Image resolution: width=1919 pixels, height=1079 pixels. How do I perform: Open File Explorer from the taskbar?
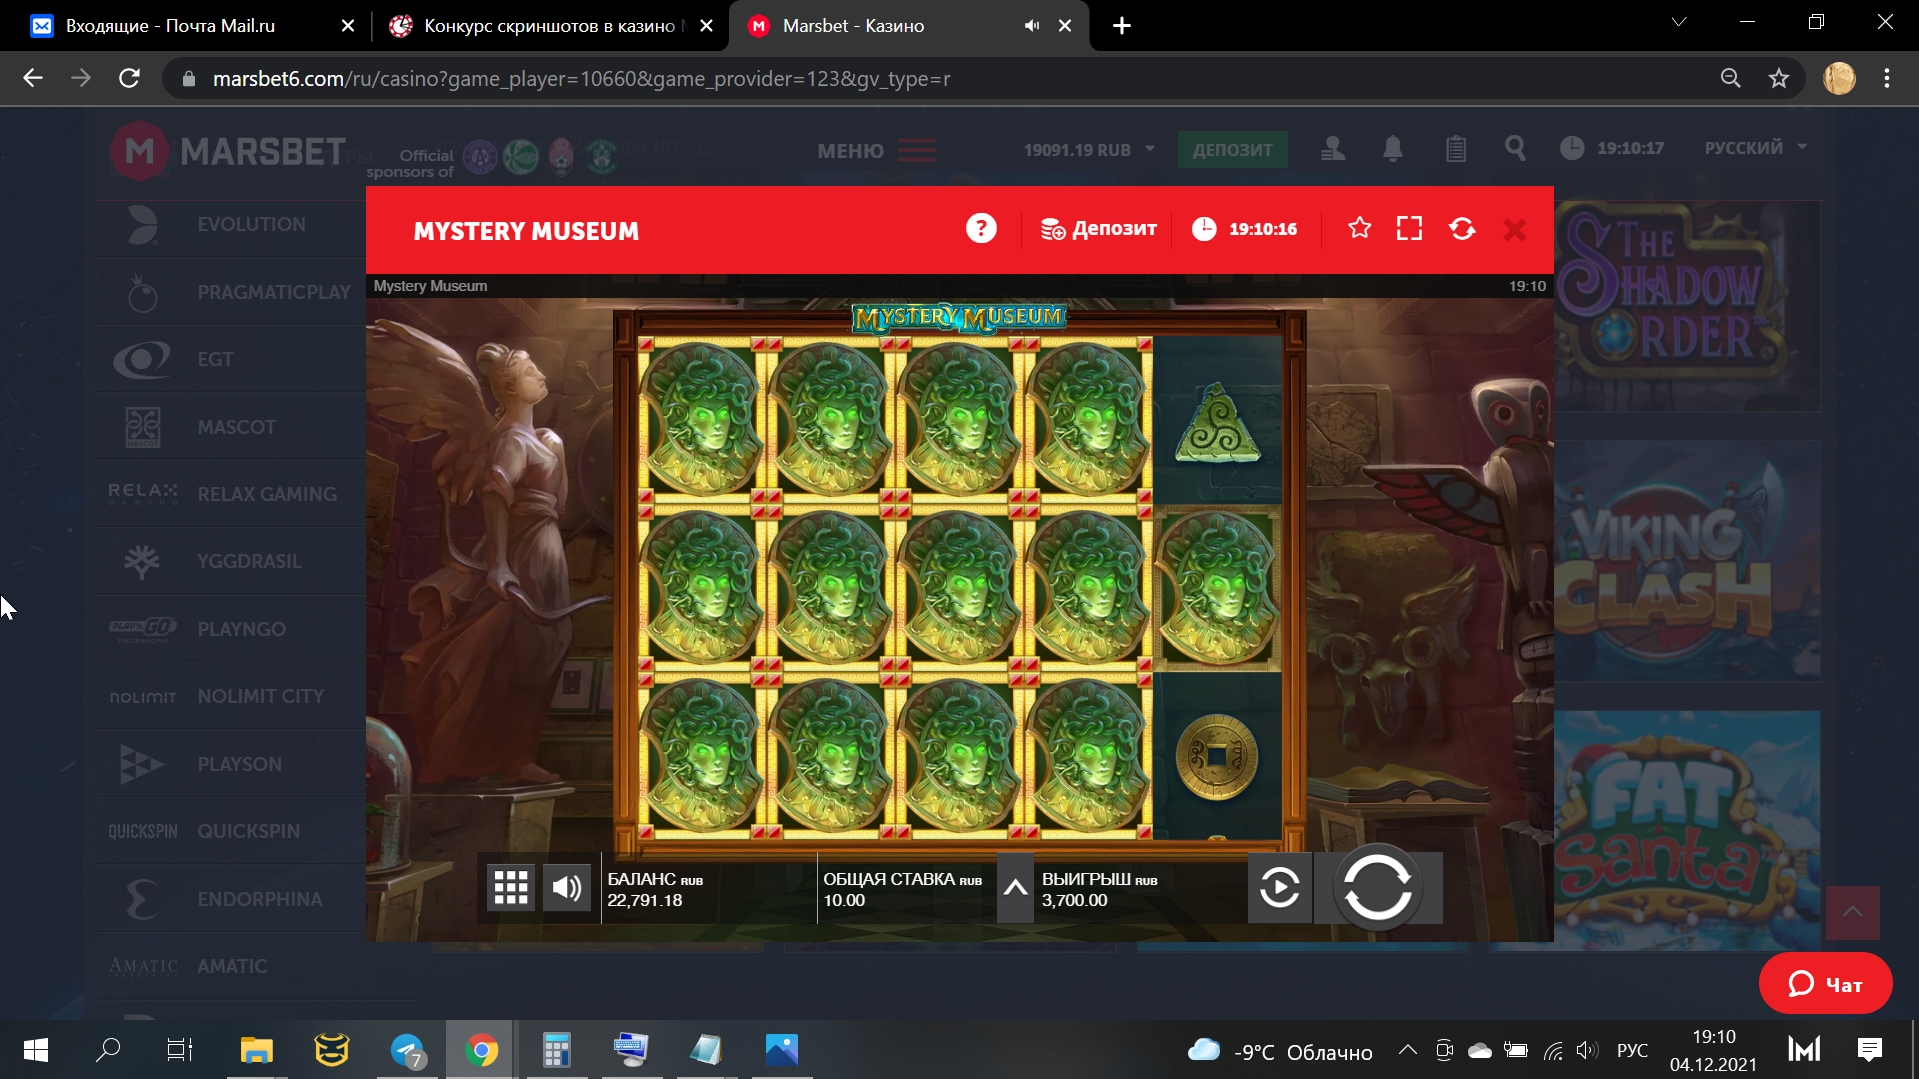click(256, 1050)
